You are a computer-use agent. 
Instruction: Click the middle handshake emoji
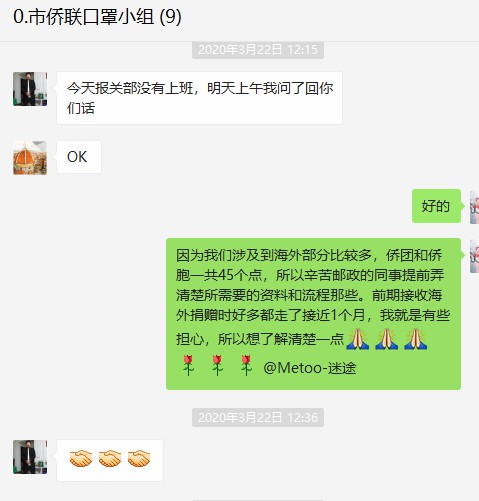(110, 459)
